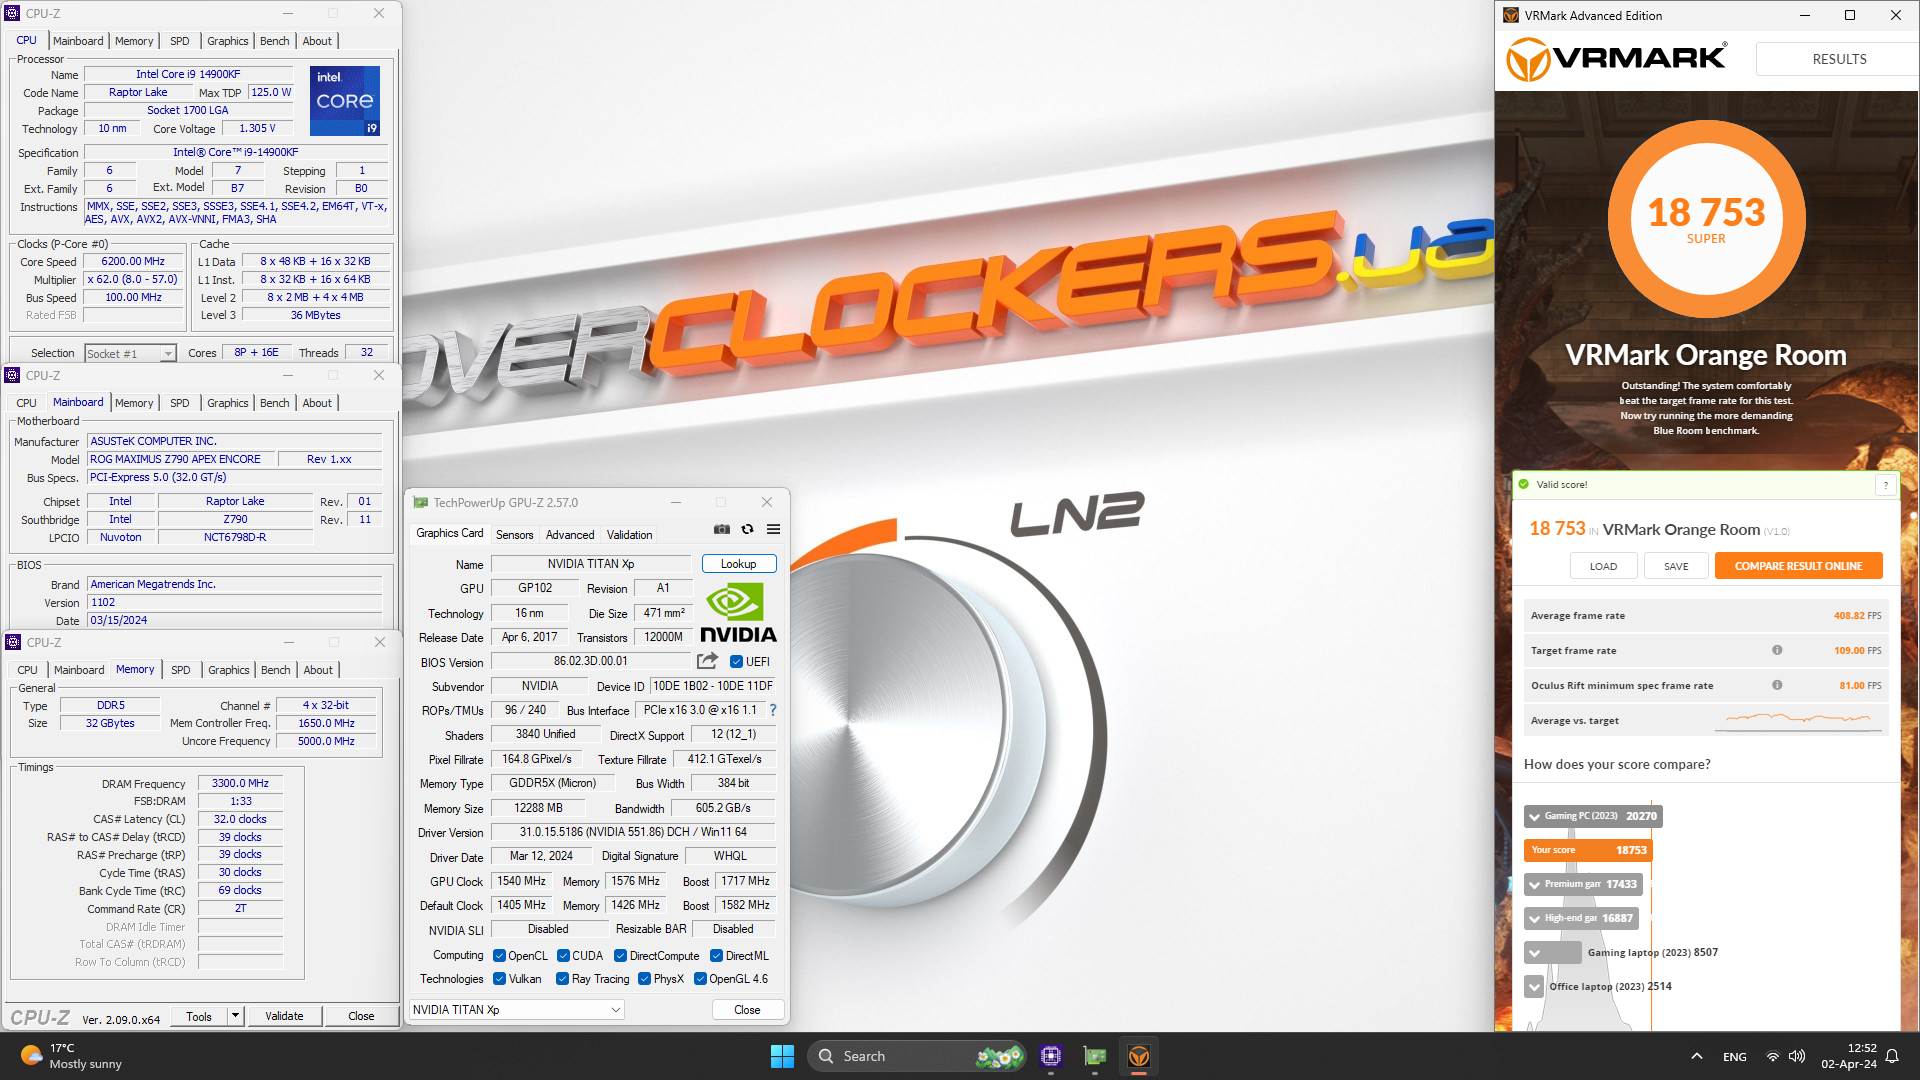The width and height of the screenshot is (1920, 1080).
Task: Take a GPU-Z screenshot with camera icon
Action: (x=722, y=529)
